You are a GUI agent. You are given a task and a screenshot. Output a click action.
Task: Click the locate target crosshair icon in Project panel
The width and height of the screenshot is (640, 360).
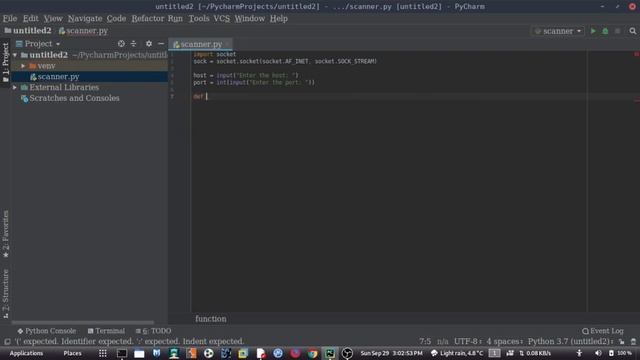pos(121,44)
